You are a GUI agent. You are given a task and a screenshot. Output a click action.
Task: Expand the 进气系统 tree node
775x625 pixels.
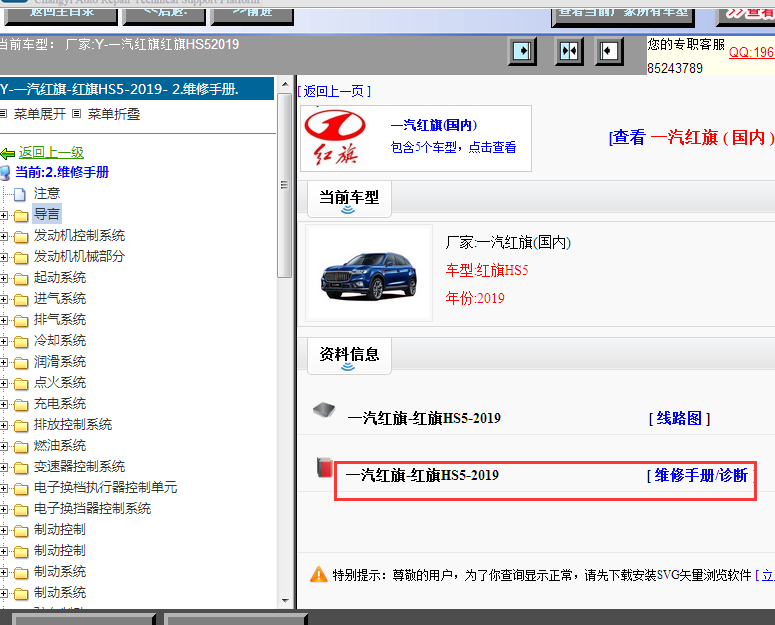(x=3, y=299)
